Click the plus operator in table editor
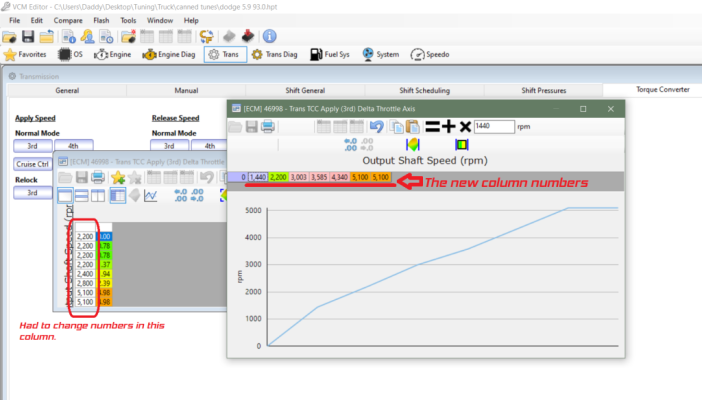The image size is (702, 400). point(448,127)
